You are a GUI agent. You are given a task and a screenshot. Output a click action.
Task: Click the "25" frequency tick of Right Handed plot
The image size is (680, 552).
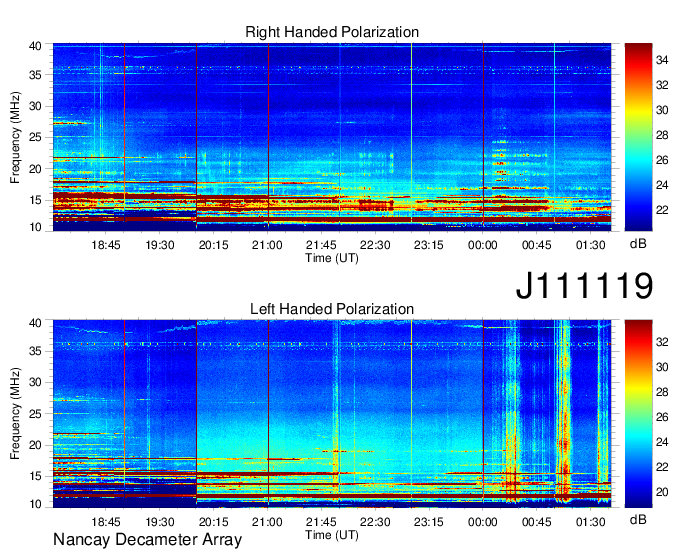click(x=35, y=137)
